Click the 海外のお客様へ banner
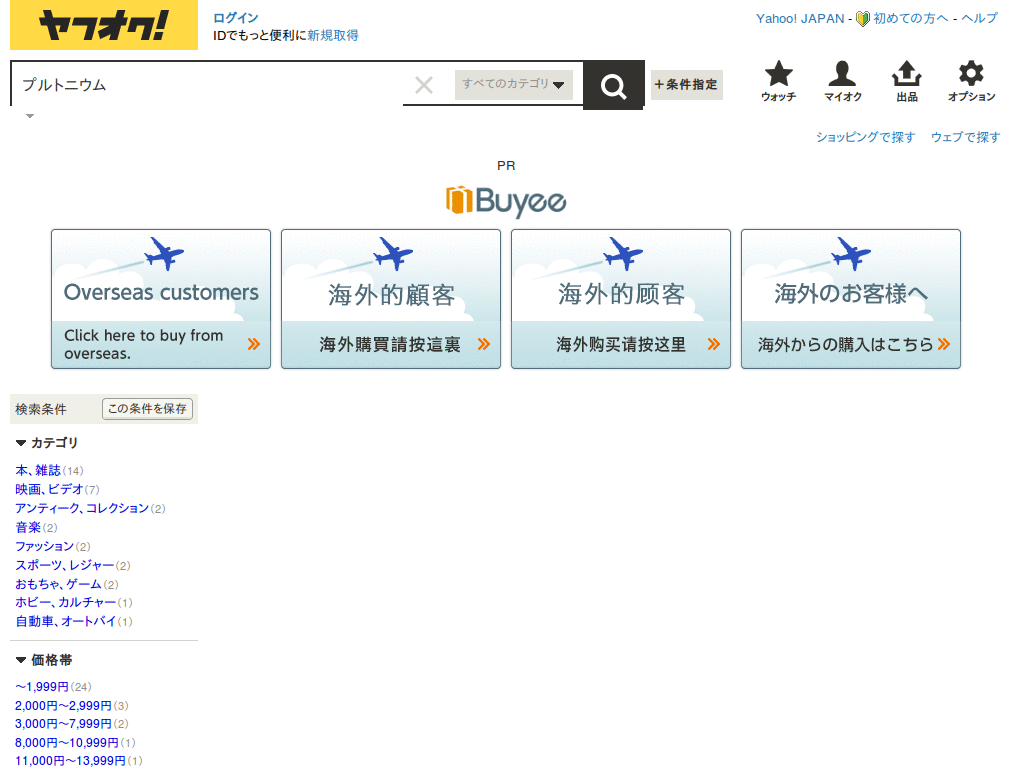The image size is (1024, 768). 850,299
